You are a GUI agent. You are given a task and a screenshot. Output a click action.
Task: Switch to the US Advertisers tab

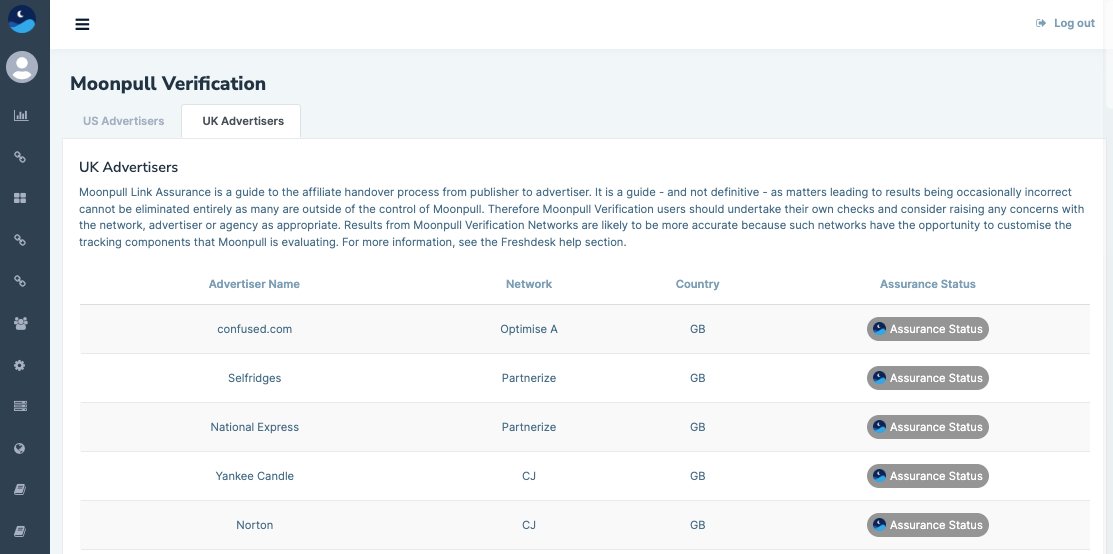(x=124, y=121)
